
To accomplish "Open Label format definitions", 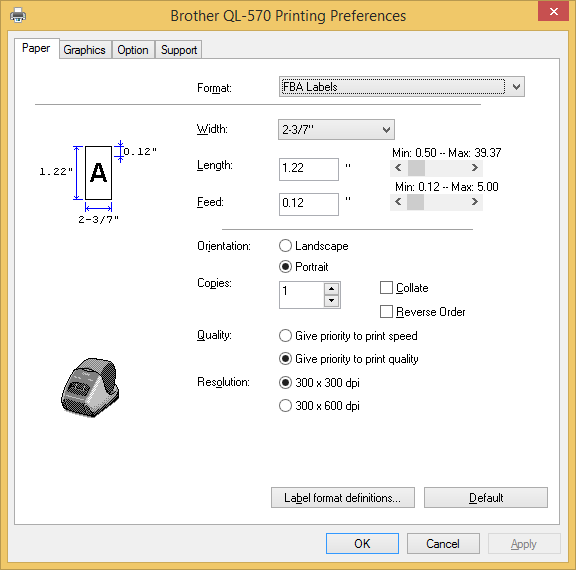I will 343,498.
